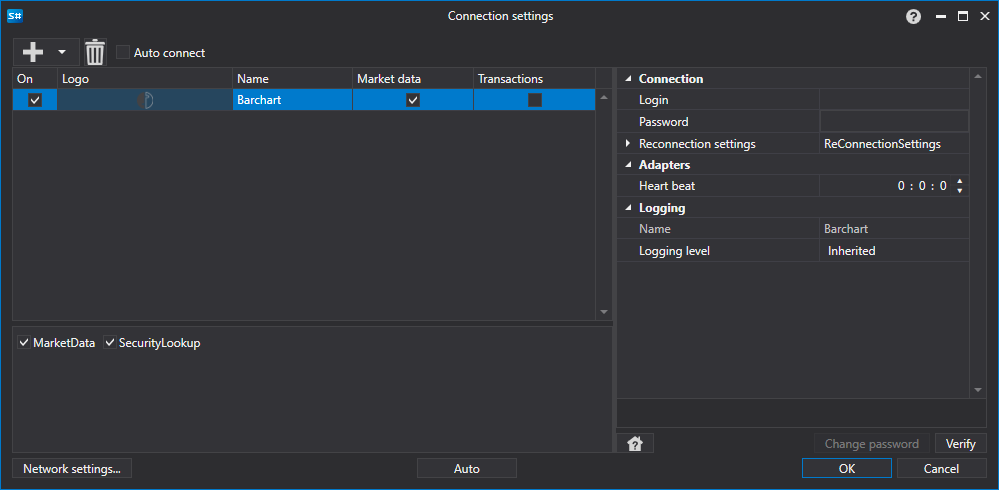Click the Heart beat time value
This screenshot has height=490, width=999.
pos(922,187)
